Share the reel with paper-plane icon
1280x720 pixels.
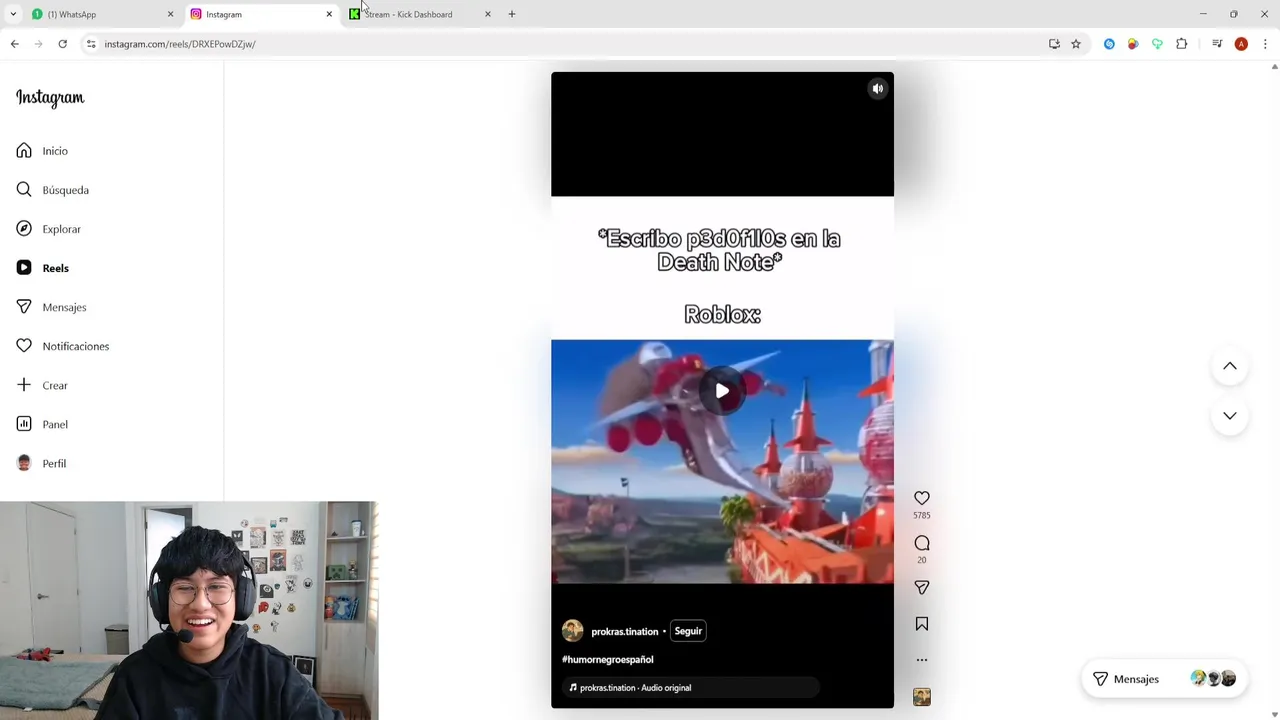(x=922, y=588)
